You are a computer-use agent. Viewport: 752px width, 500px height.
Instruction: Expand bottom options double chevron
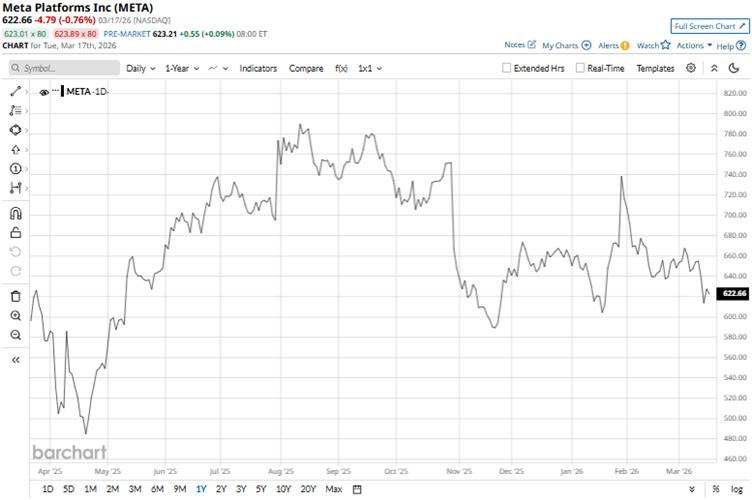[692, 489]
